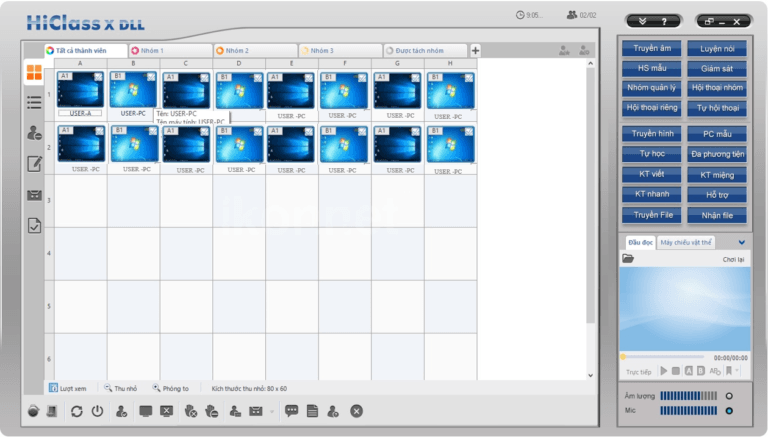Add a new group with the plus tab
Image resolution: width=768 pixels, height=437 pixels.
[475, 50]
